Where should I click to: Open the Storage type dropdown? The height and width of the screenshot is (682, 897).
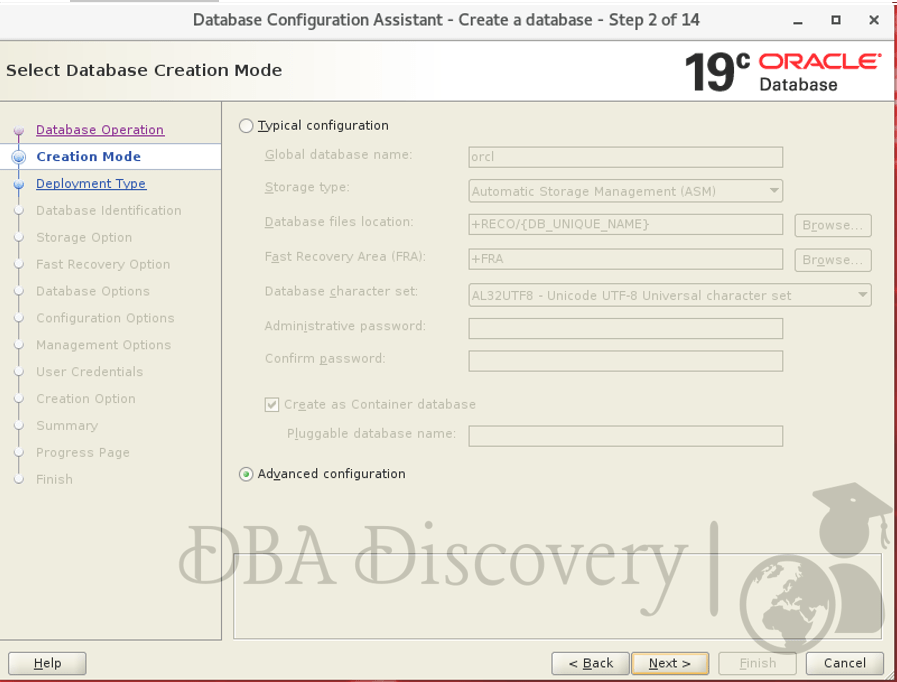[625, 191]
